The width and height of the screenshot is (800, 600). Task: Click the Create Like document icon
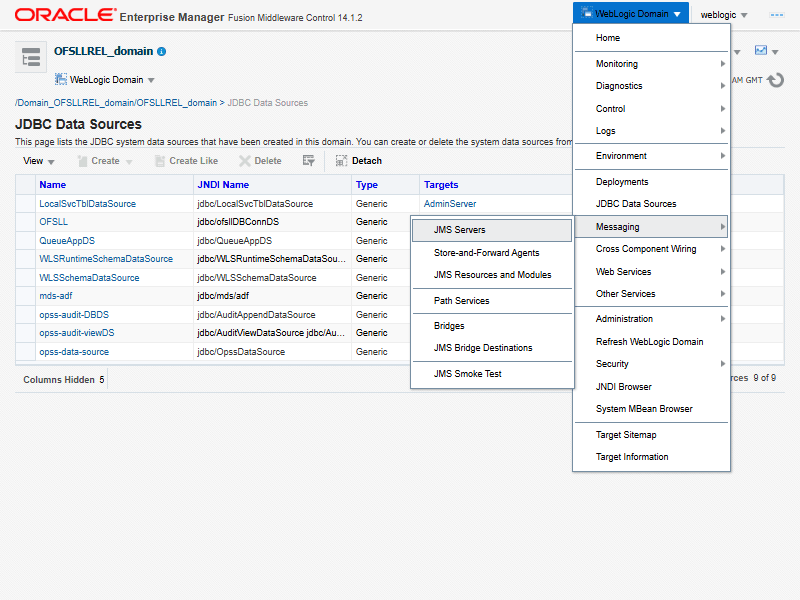160,161
